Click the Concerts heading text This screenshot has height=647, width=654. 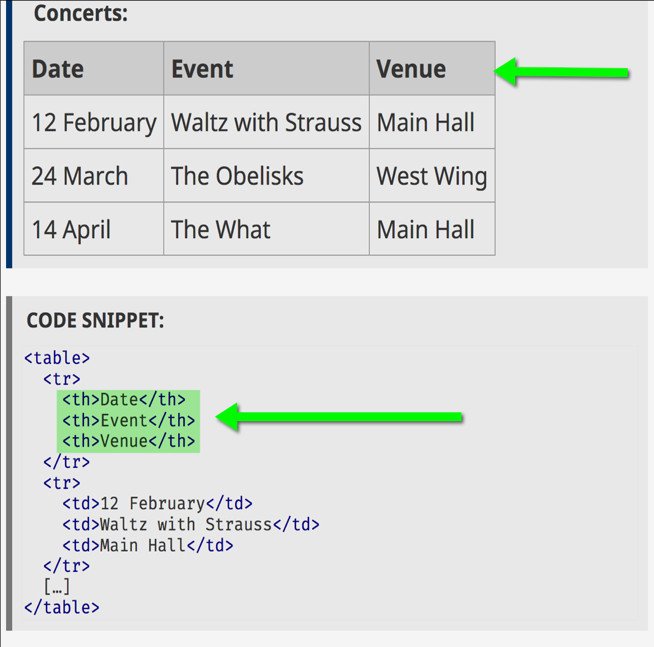(80, 13)
